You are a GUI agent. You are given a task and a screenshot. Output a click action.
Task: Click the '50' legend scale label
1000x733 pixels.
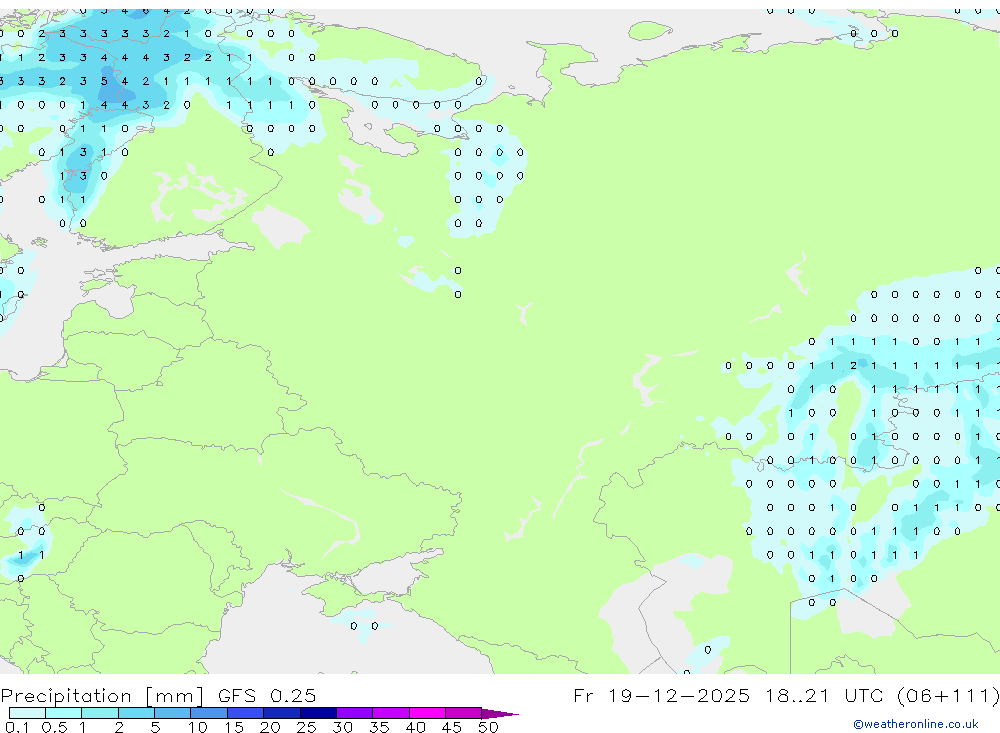pyautogui.click(x=488, y=727)
